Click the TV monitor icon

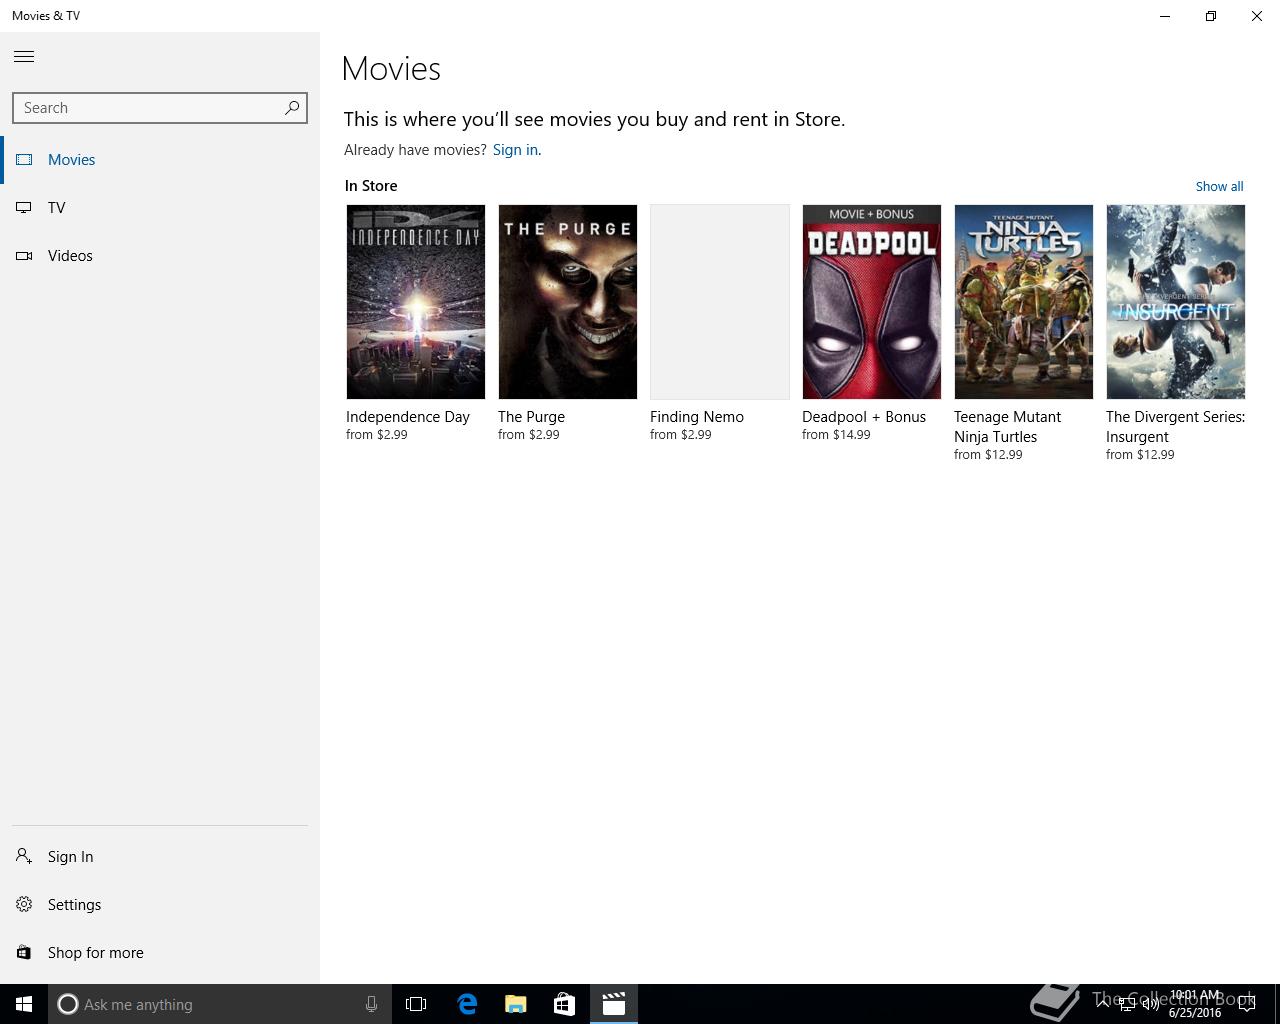point(24,208)
